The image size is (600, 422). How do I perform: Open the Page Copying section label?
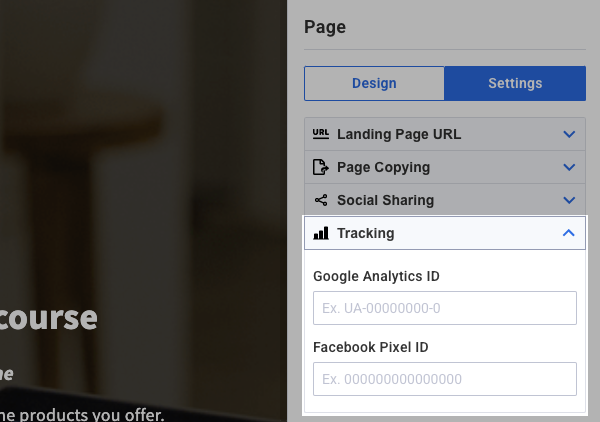(383, 167)
